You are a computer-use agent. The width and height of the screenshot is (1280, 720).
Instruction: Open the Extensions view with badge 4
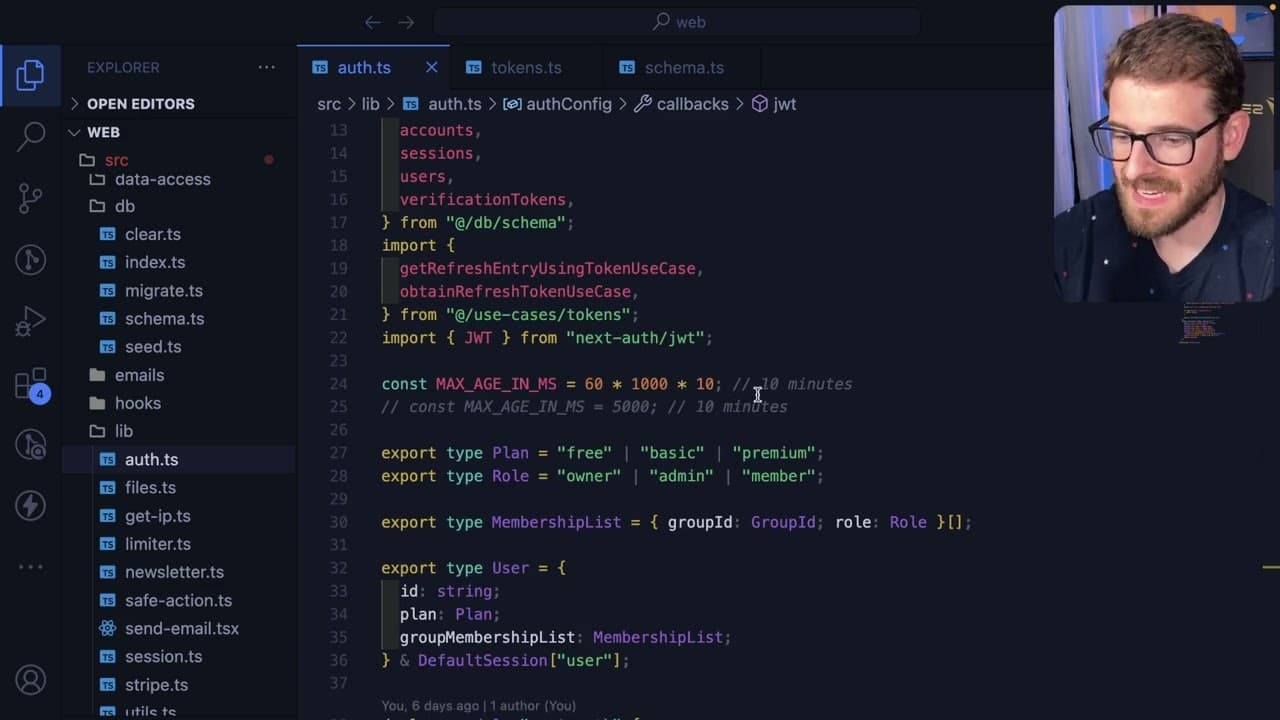[x=30, y=384]
